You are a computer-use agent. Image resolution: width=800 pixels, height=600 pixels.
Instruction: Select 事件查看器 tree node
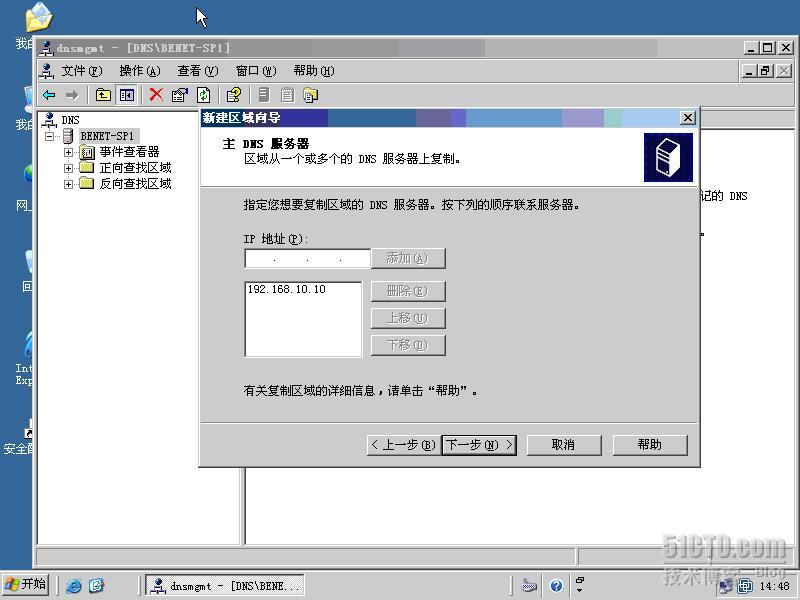coord(129,152)
